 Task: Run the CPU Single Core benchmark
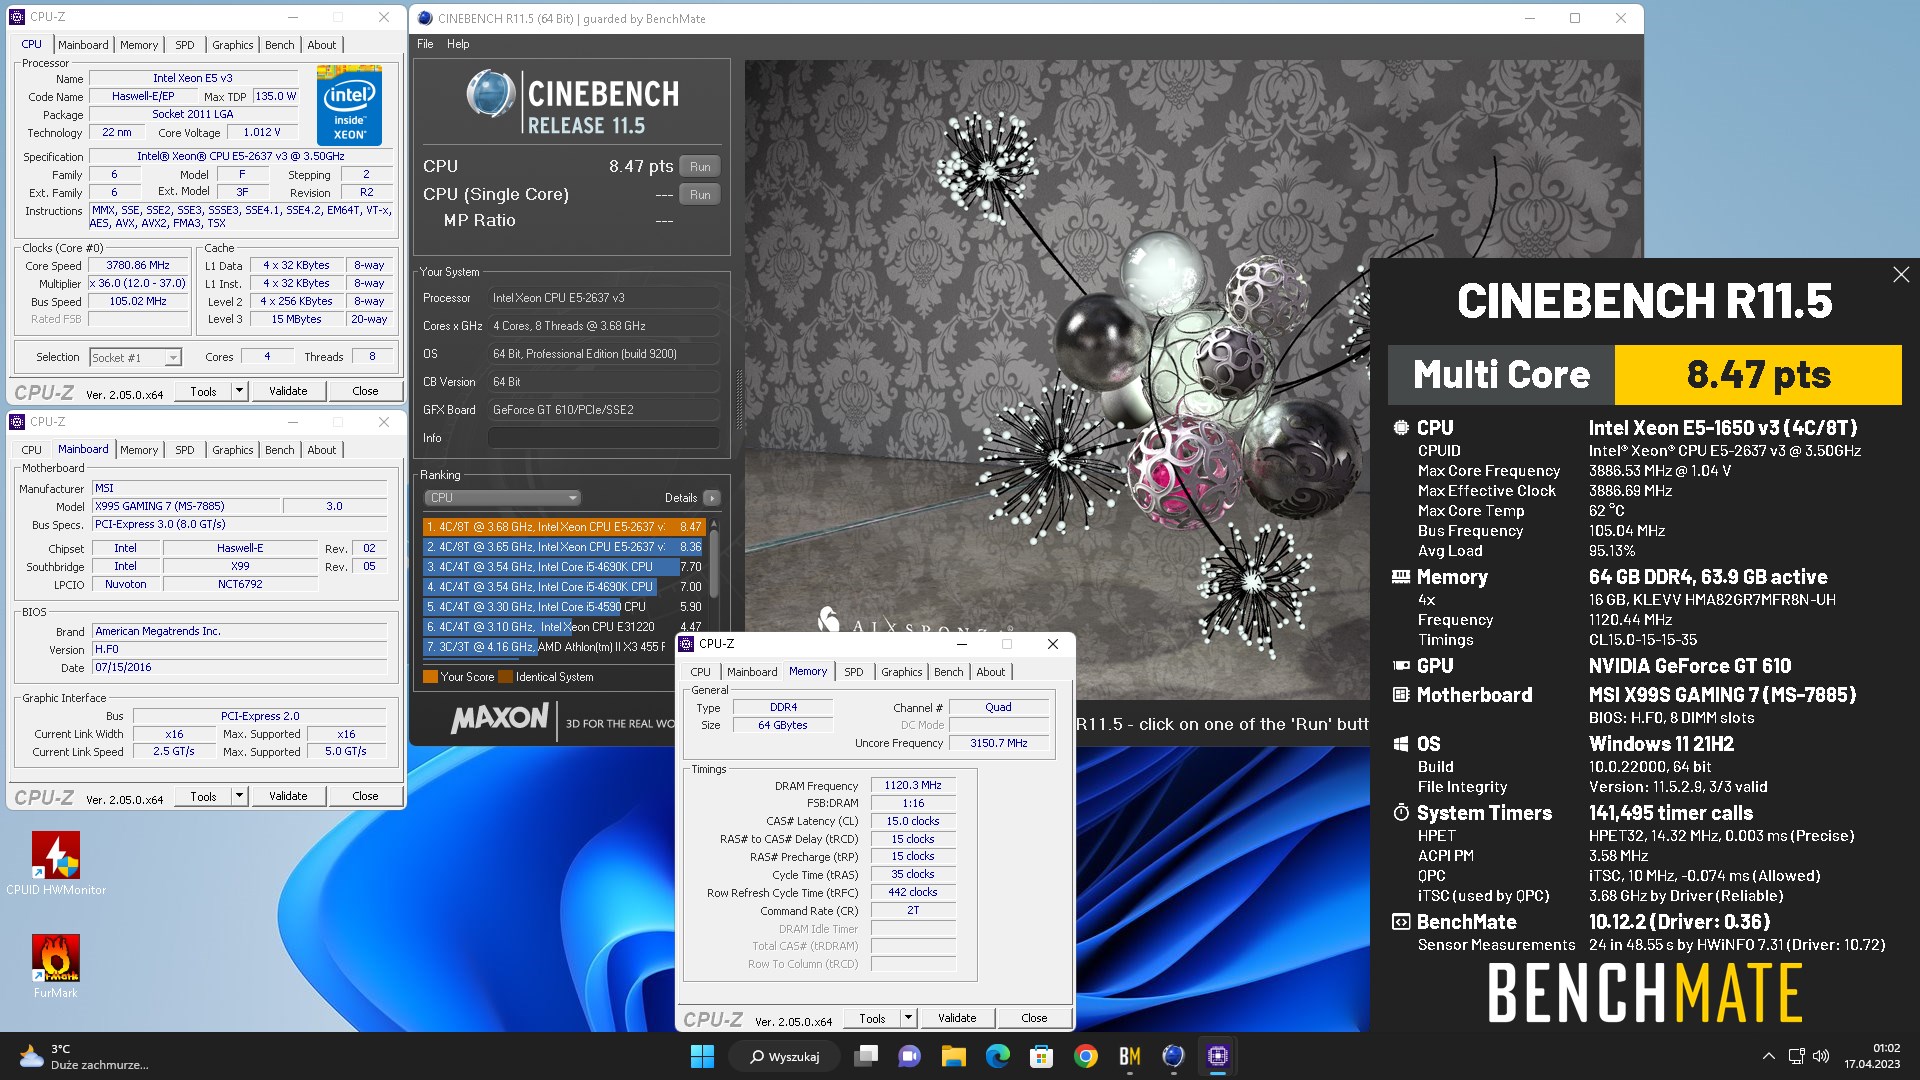[x=700, y=195]
